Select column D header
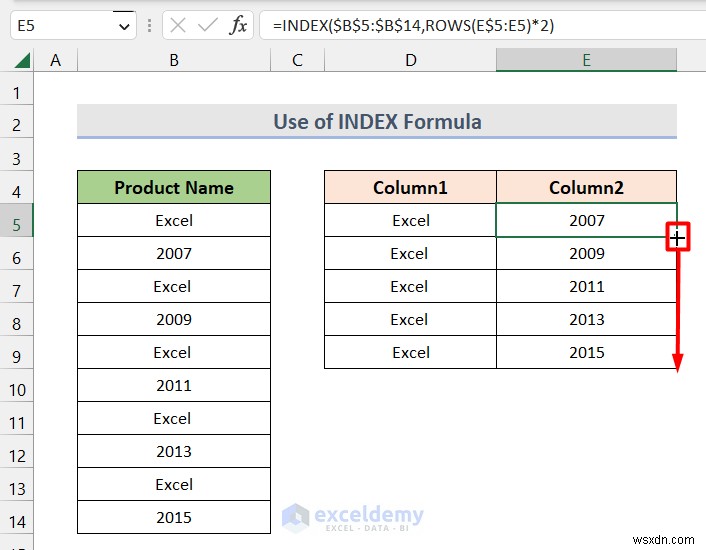Screen dimensions: 706x550 [410, 60]
